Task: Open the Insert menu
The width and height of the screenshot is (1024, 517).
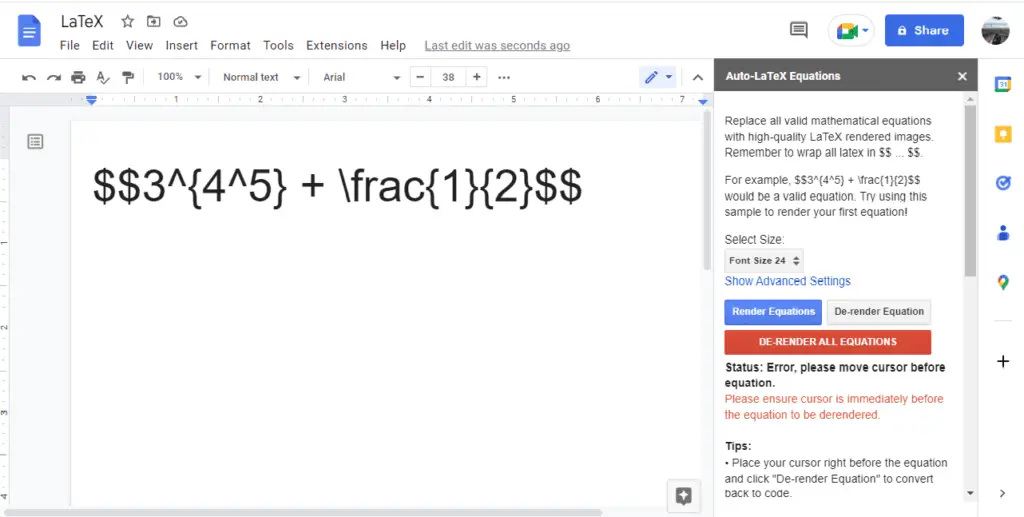Action: 182,46
